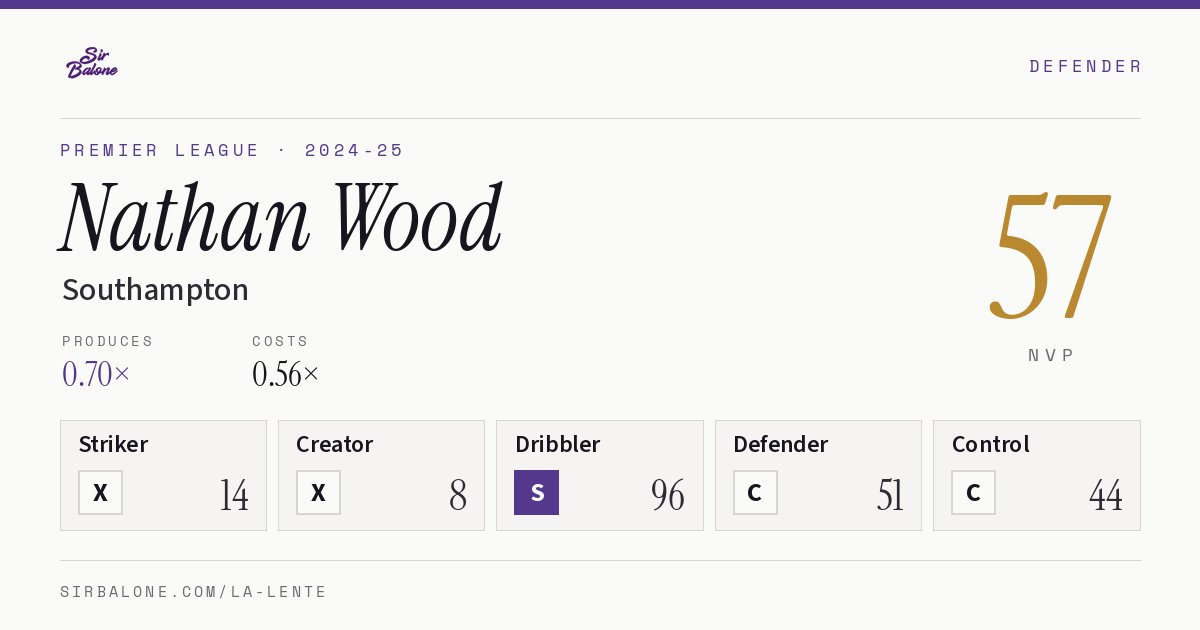Click the COSTS label
This screenshot has width=1200, height=630.
point(281,341)
